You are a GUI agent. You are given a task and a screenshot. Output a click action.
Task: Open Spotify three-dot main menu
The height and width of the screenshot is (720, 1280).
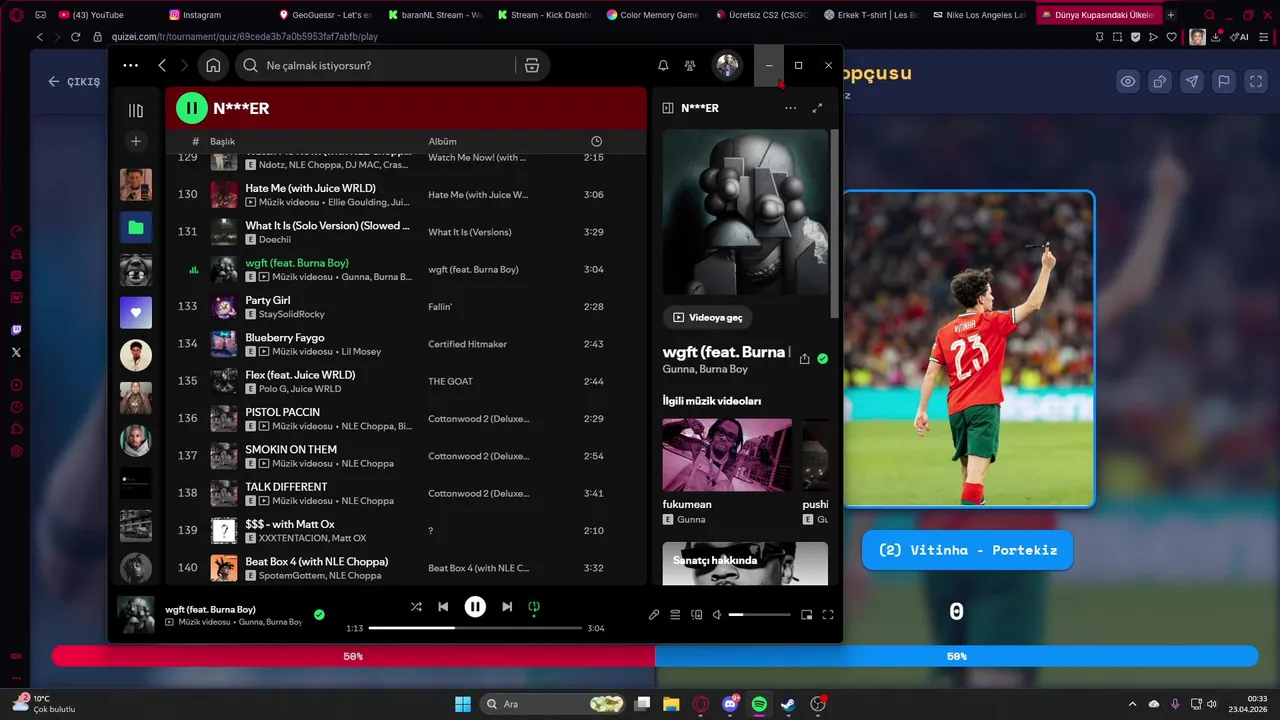coord(131,65)
